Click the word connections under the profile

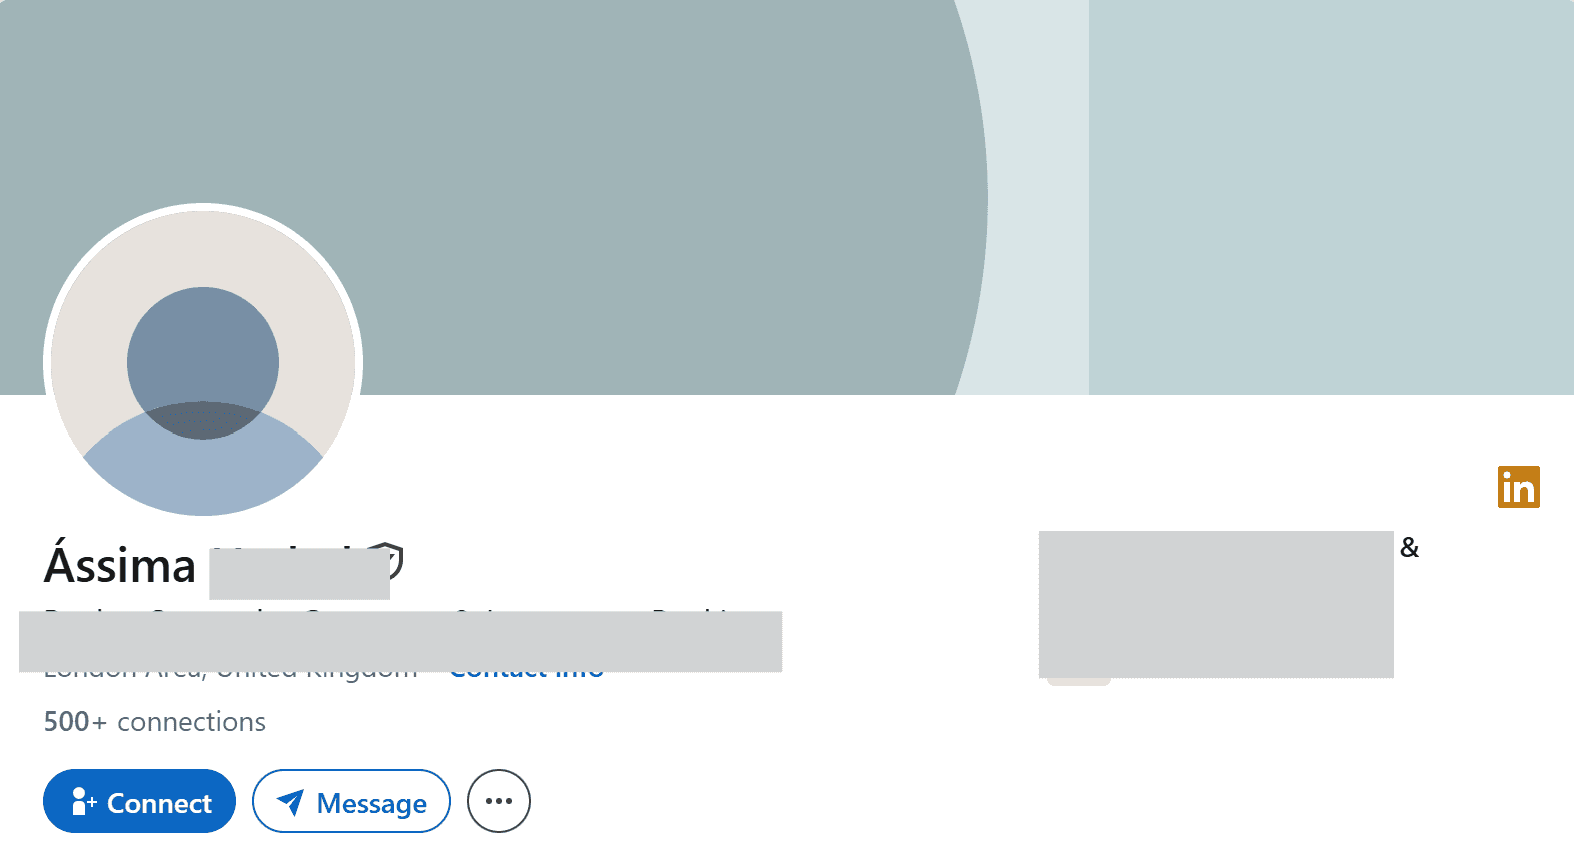tap(192, 722)
